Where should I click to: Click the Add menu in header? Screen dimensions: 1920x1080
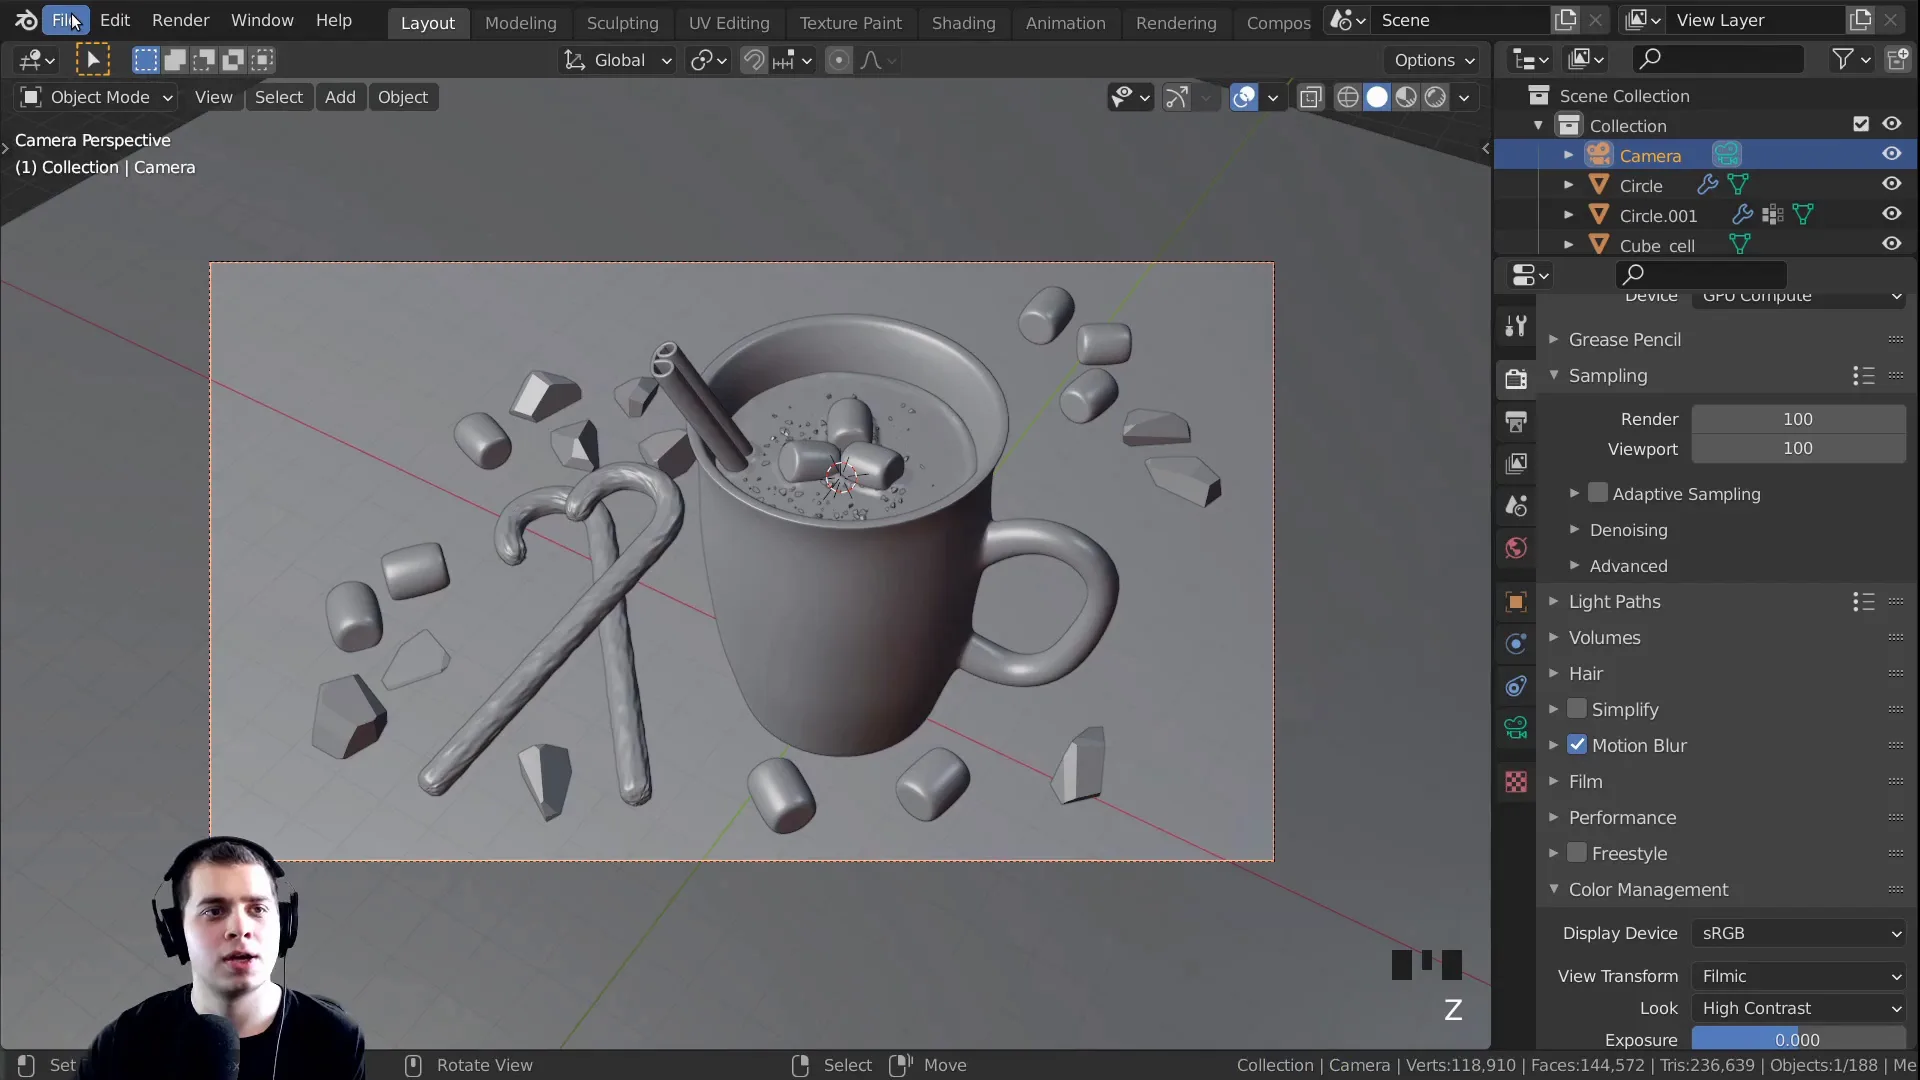(340, 96)
